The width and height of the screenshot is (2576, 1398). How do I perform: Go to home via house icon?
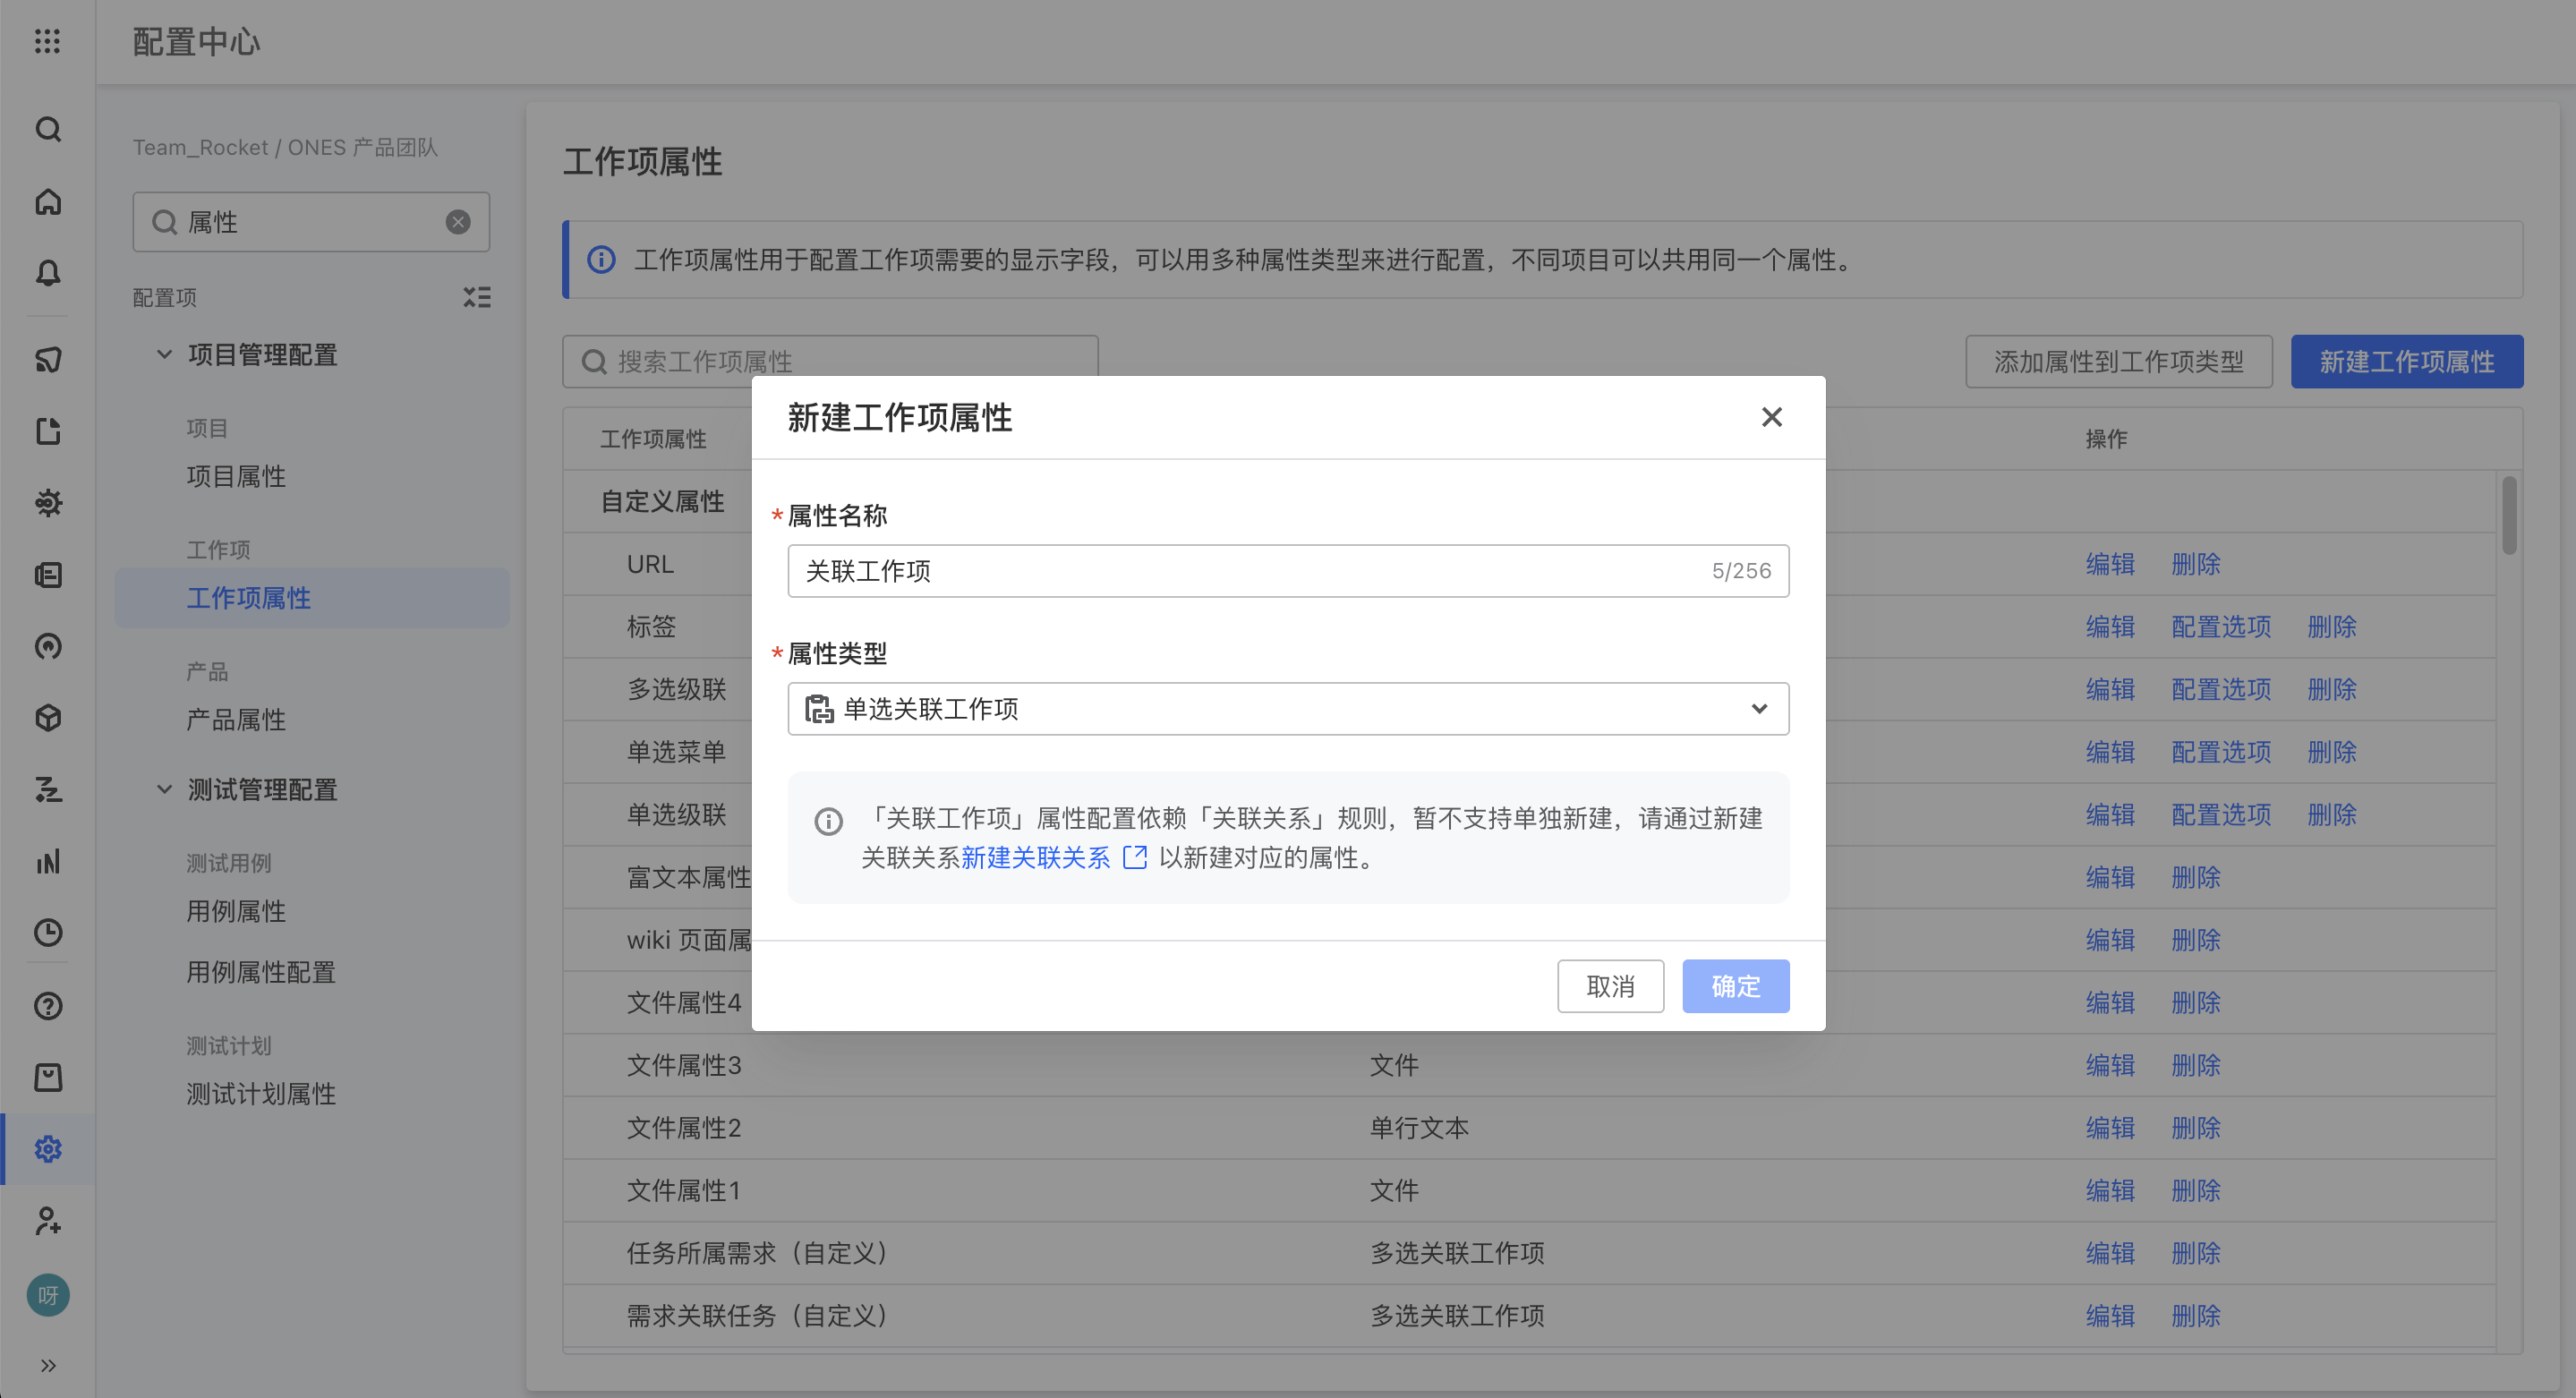pos(48,202)
